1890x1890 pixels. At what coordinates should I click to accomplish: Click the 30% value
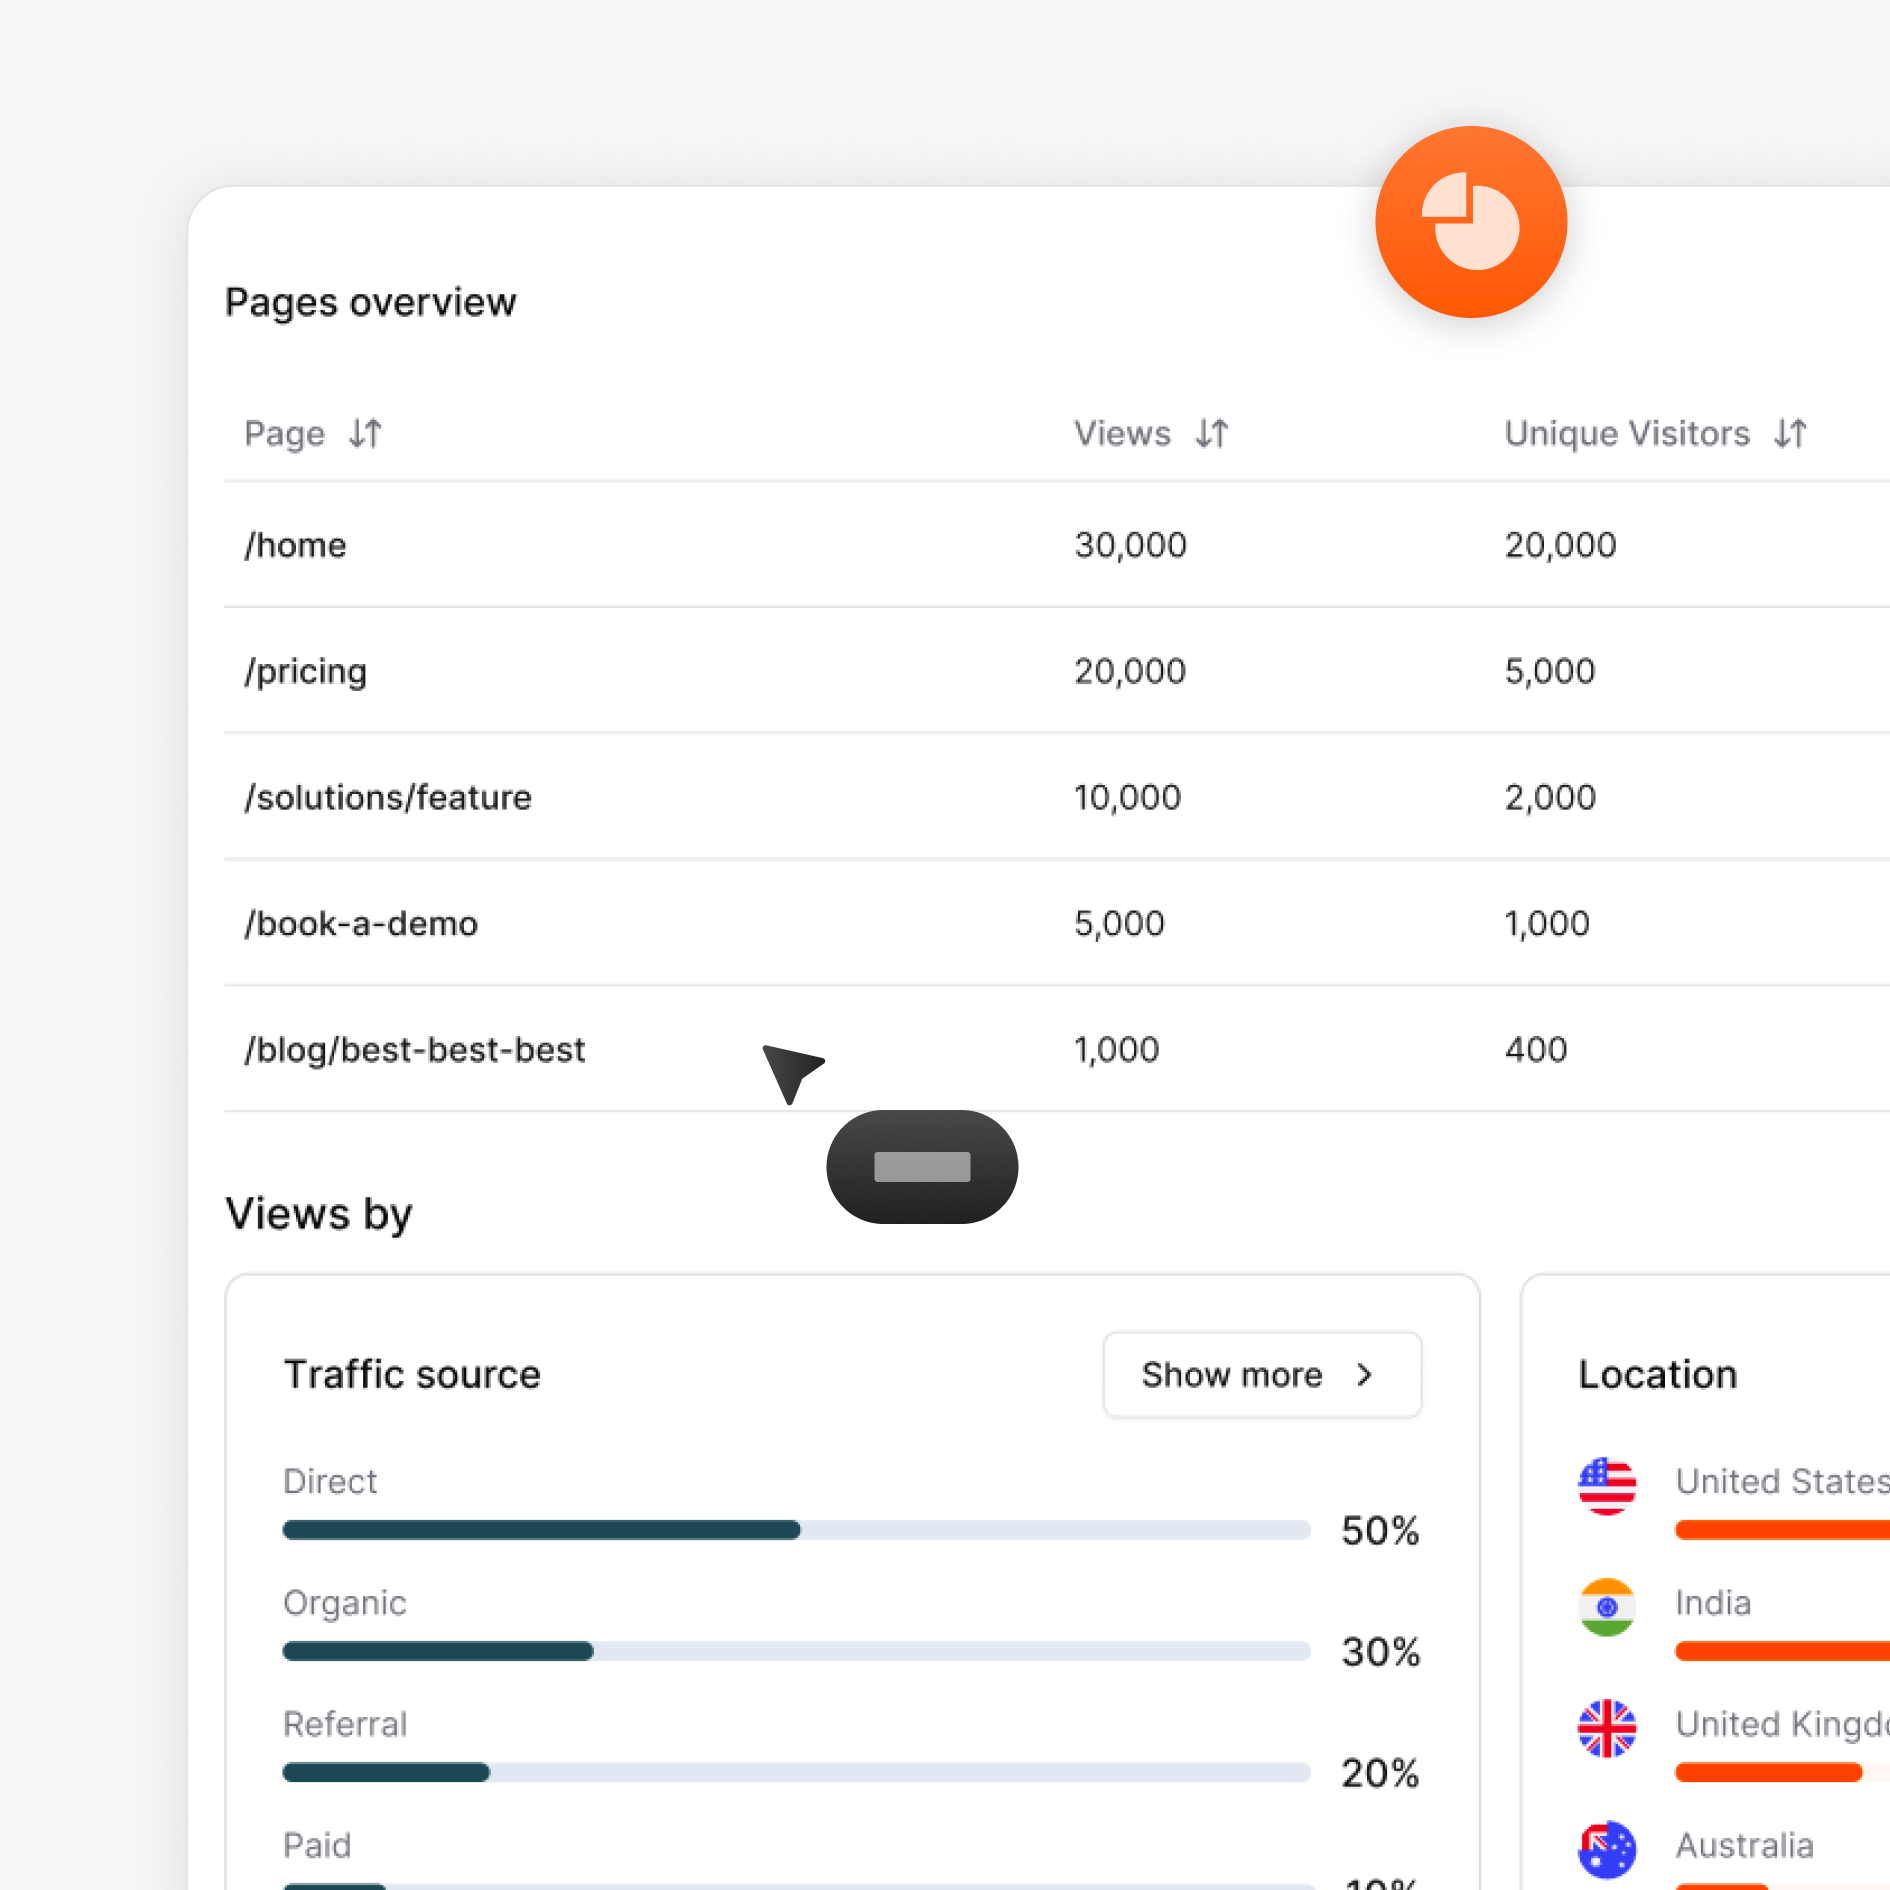tap(1380, 1652)
